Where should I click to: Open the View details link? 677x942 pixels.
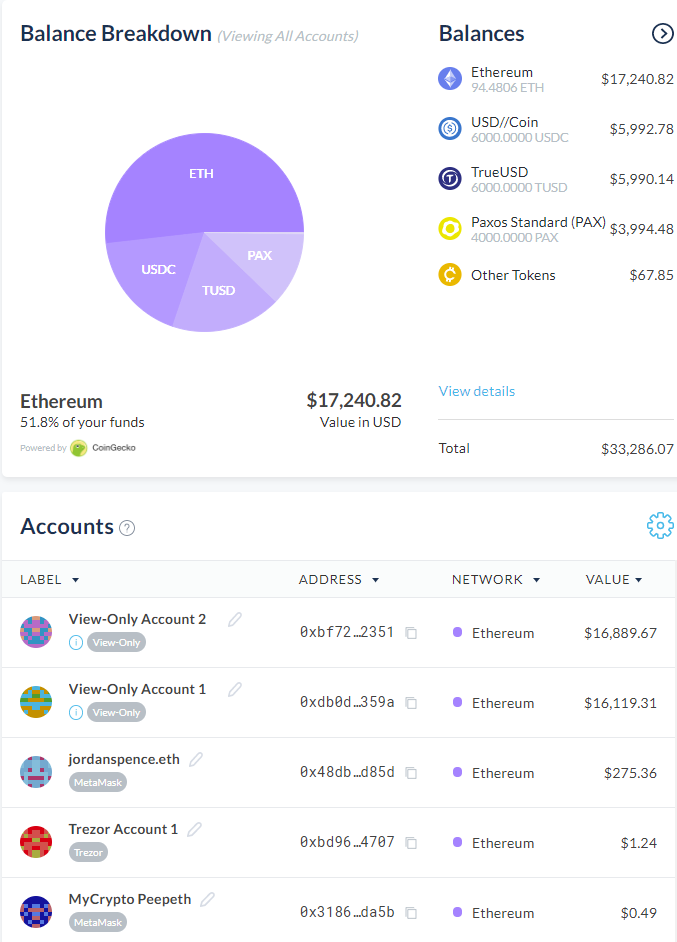(x=477, y=391)
